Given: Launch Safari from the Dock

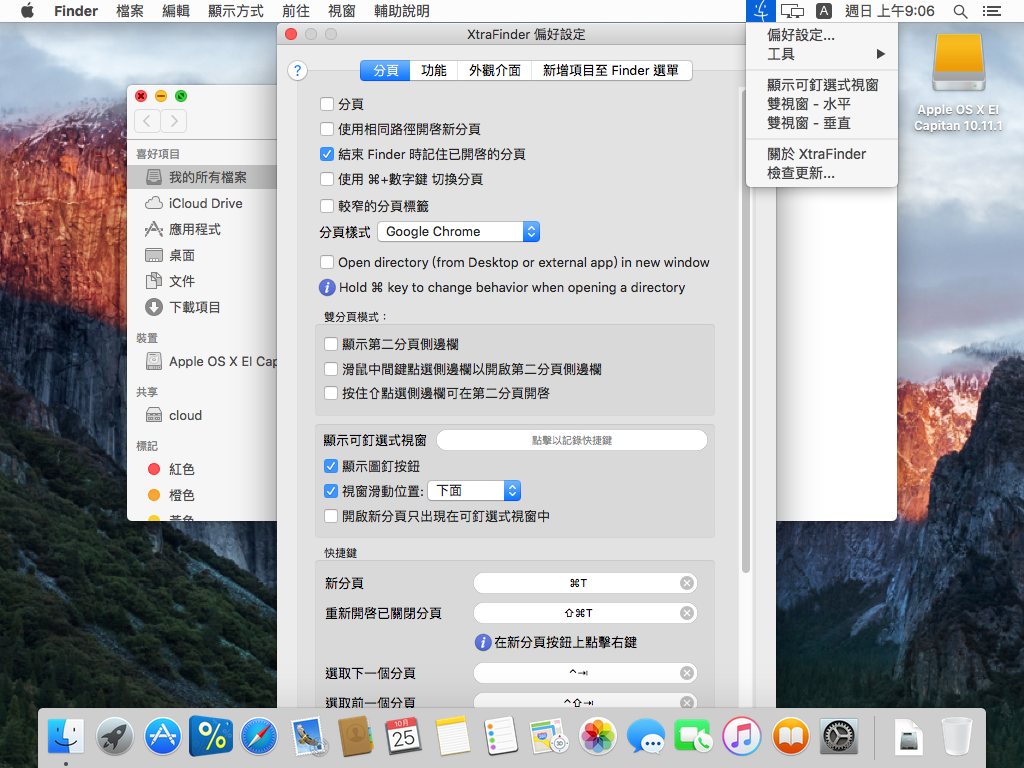Looking at the screenshot, I should point(259,736).
